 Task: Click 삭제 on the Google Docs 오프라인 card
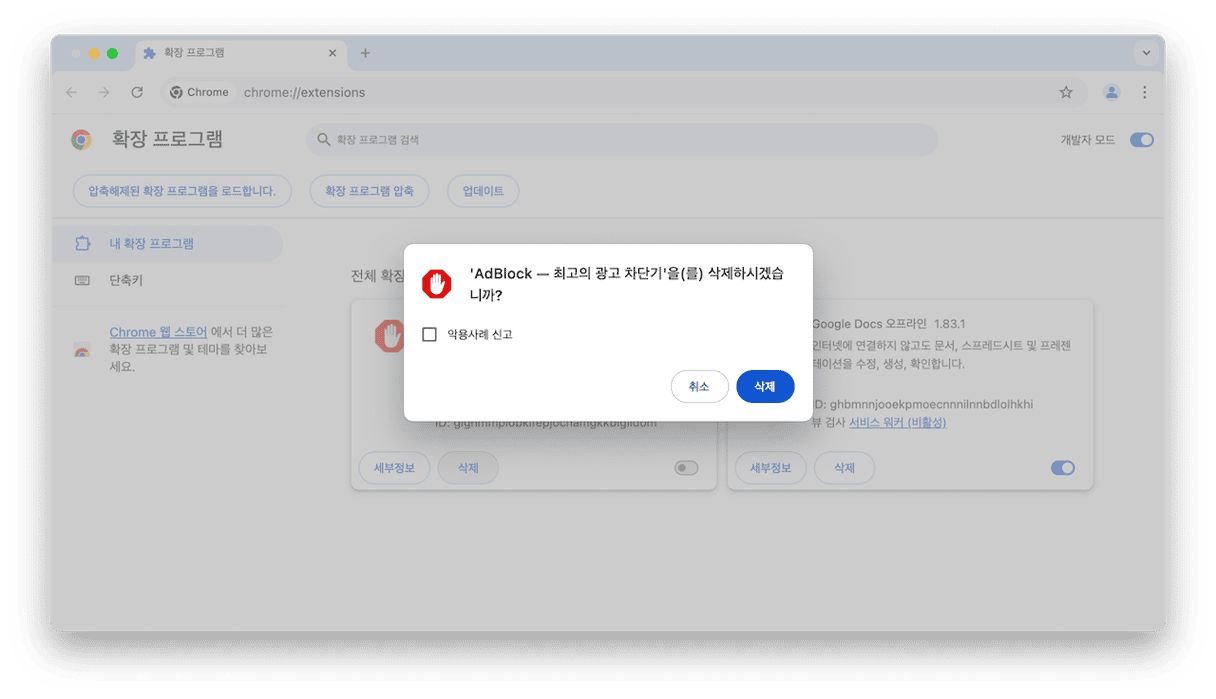pyautogui.click(x=845, y=468)
